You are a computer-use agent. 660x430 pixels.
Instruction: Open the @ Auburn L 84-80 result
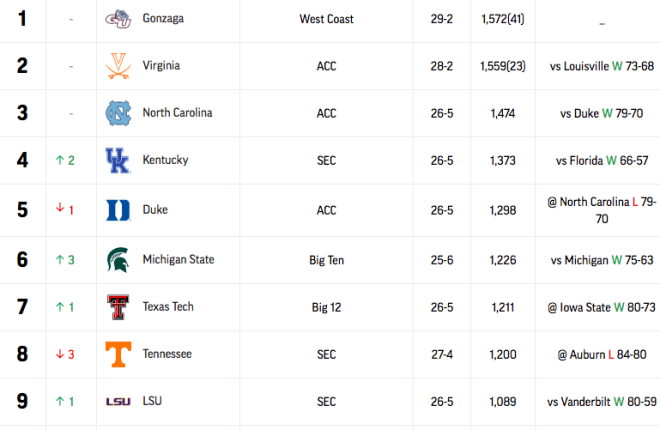(602, 354)
